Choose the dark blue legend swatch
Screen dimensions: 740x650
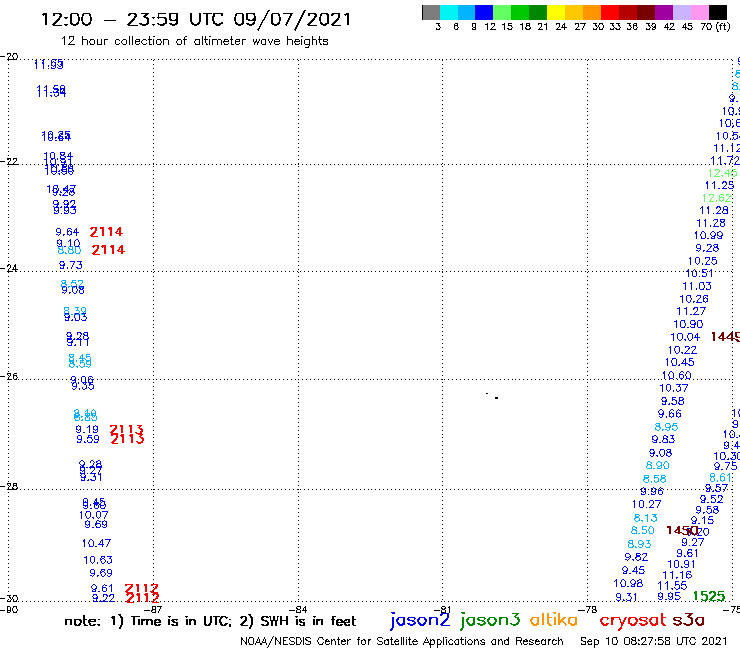[485, 12]
